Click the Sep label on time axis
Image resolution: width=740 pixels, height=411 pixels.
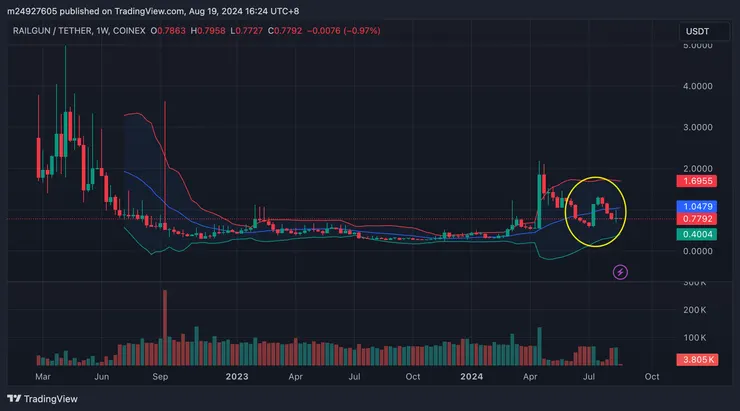pyautogui.click(x=160, y=377)
